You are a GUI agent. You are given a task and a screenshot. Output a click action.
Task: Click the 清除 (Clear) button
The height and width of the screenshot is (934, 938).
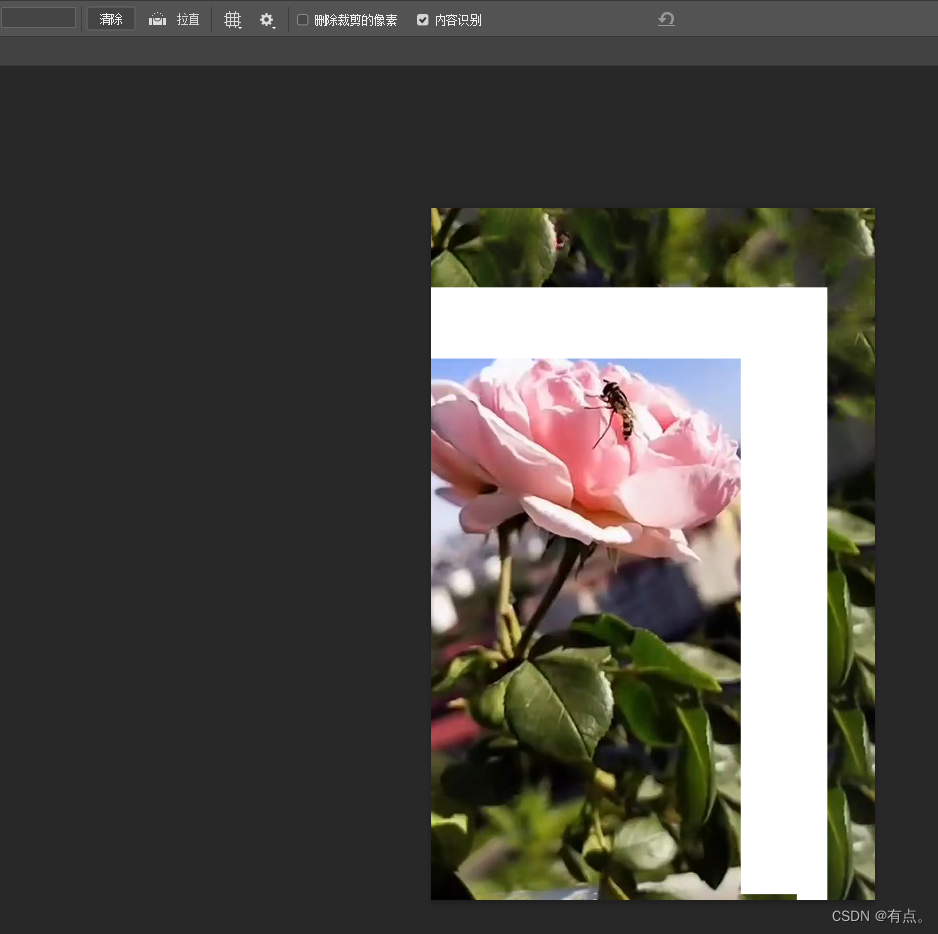111,19
